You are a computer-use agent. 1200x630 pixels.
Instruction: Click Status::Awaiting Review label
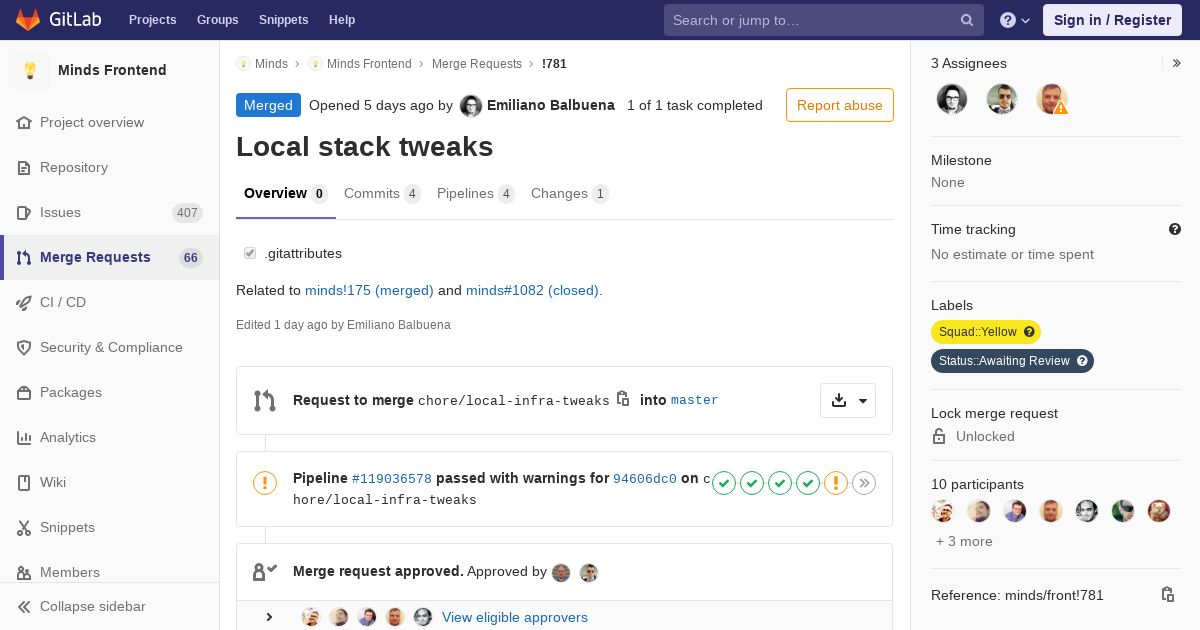tap(1012, 361)
